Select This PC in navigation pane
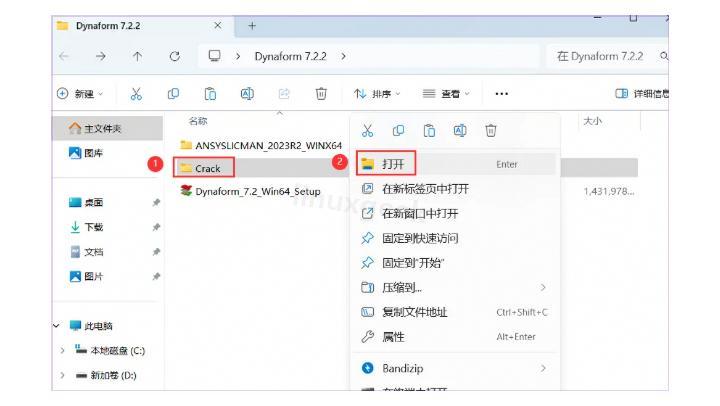The image size is (720, 406). point(91,326)
